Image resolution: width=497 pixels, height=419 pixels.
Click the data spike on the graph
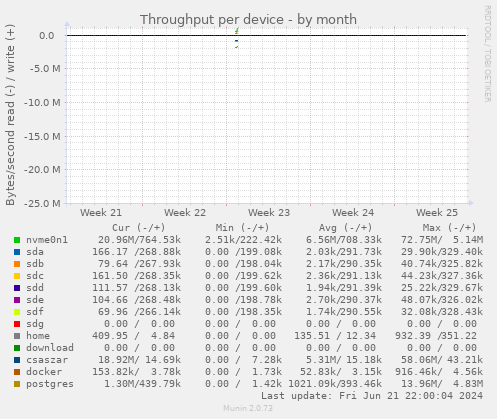pos(236,38)
